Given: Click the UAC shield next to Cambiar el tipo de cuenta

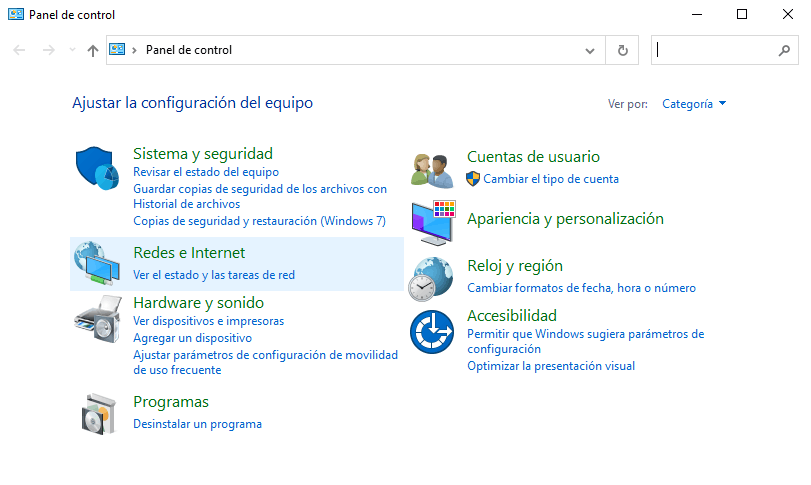Looking at the screenshot, I should point(473,179).
